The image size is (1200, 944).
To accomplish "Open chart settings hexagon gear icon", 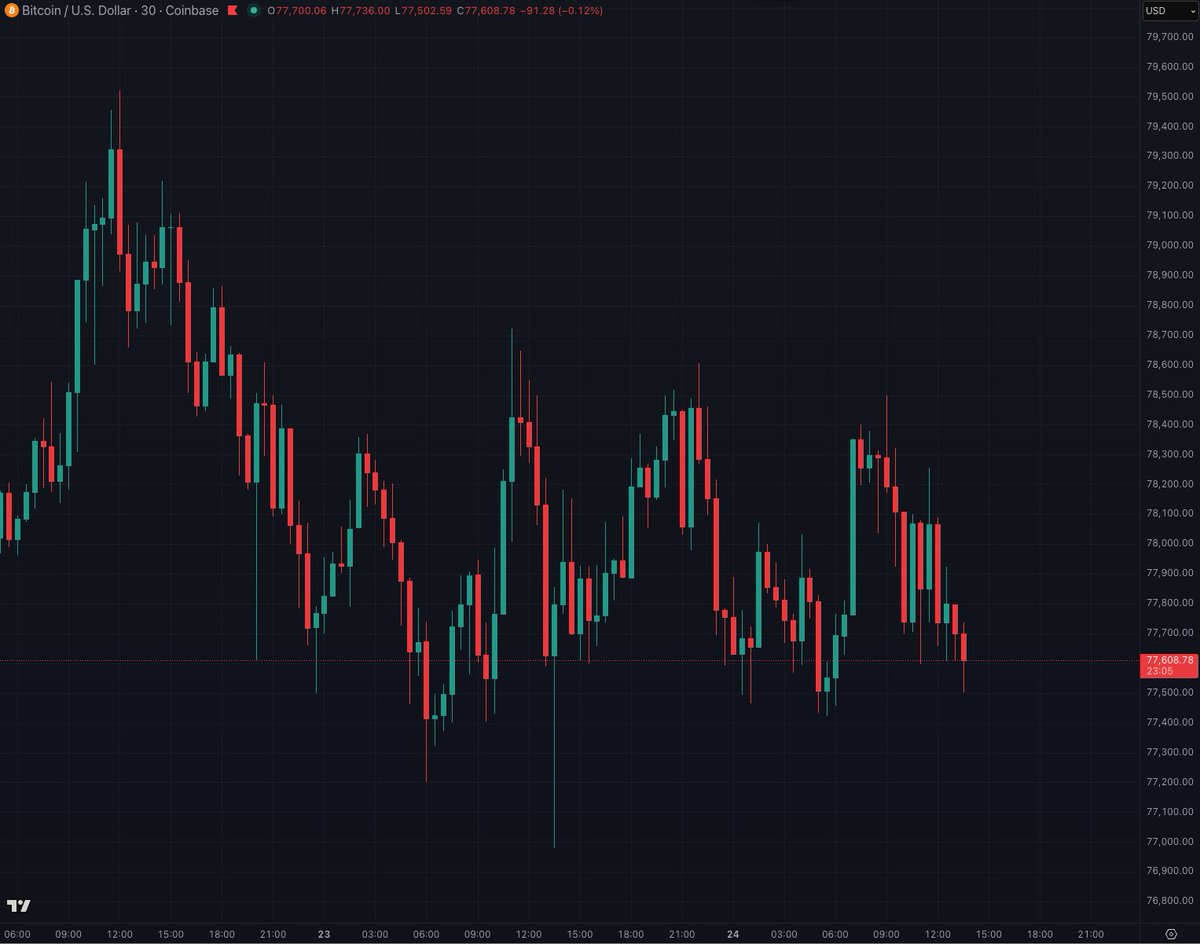I will click(1169, 933).
